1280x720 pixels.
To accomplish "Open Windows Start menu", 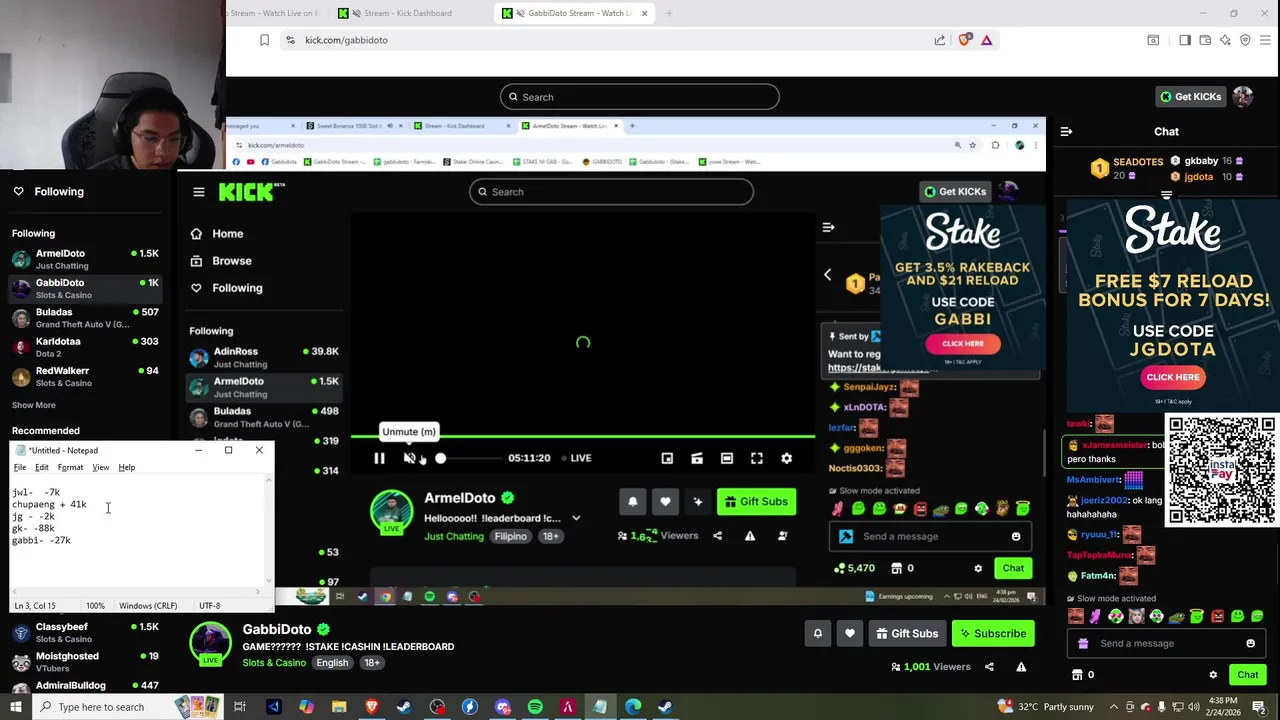I will point(15,707).
